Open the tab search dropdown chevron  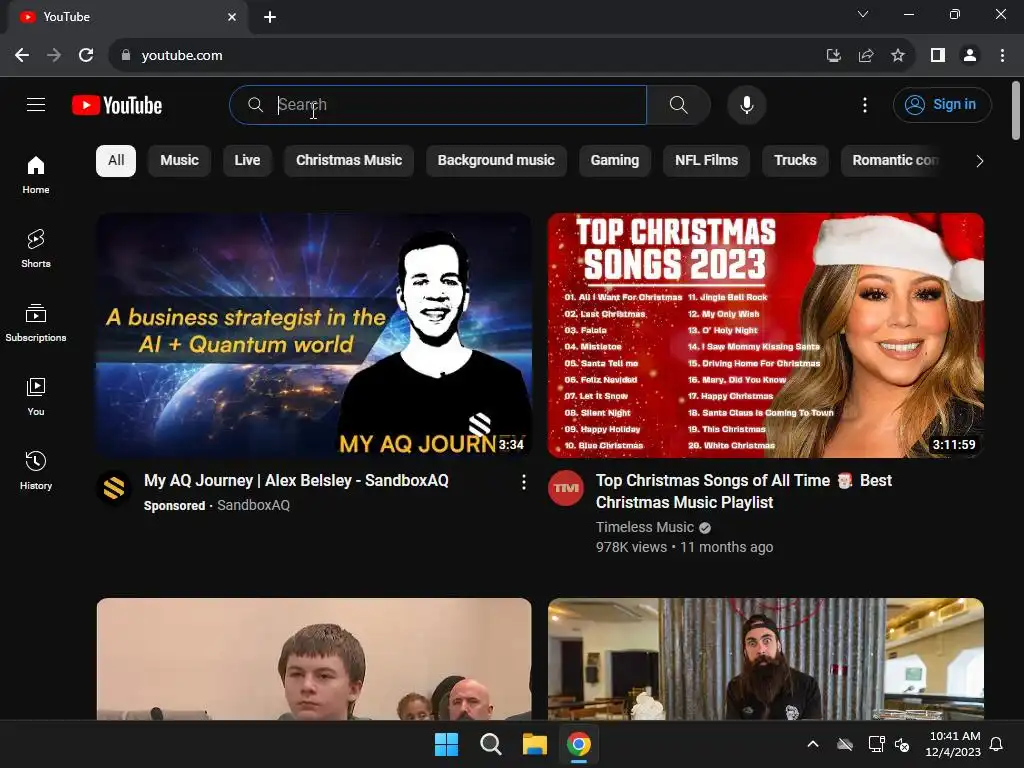[x=863, y=14]
